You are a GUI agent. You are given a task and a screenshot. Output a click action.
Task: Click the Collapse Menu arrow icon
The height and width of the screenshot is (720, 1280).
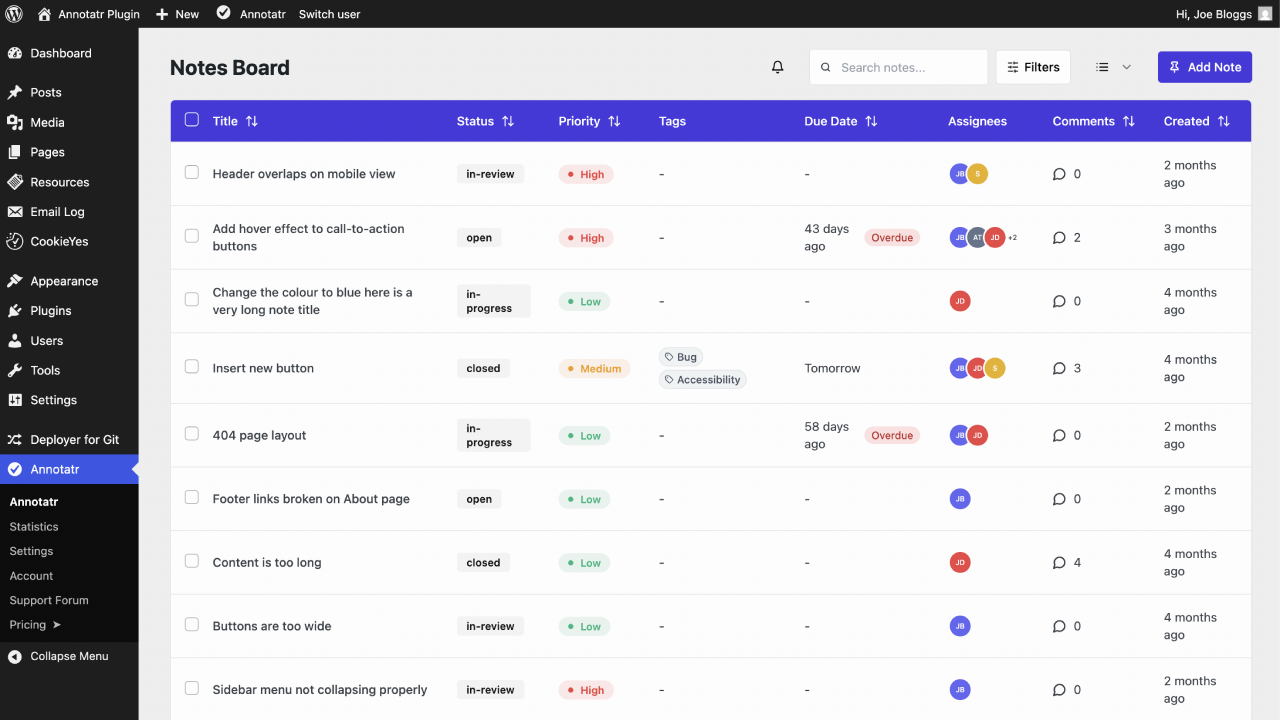click(14, 656)
